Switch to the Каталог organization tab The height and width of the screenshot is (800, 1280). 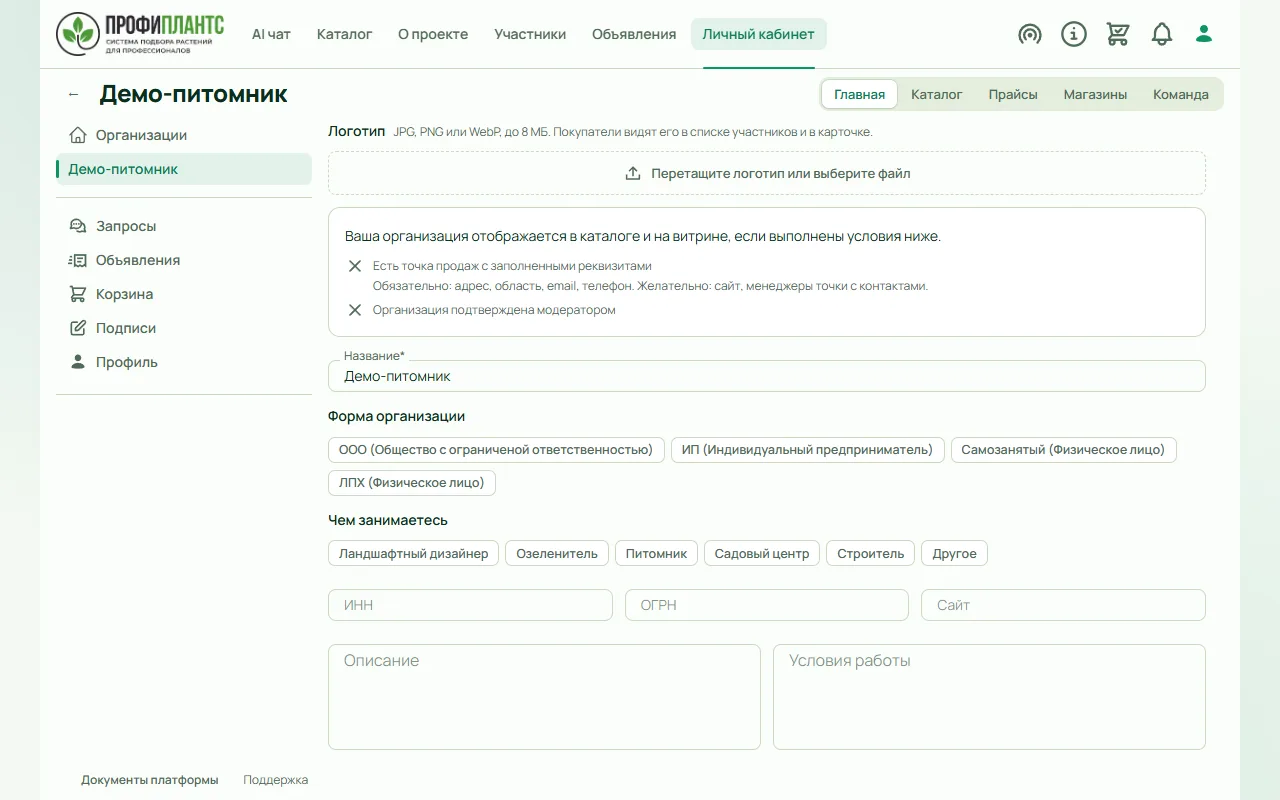937,94
